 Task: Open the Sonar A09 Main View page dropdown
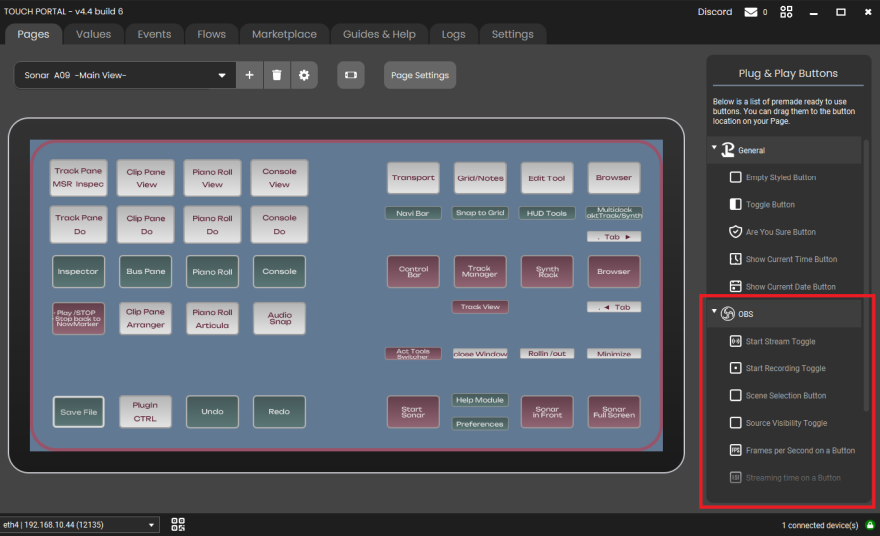124,75
